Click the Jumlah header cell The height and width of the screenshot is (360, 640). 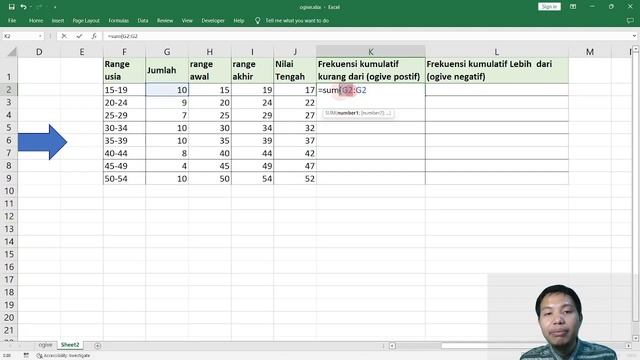point(167,70)
